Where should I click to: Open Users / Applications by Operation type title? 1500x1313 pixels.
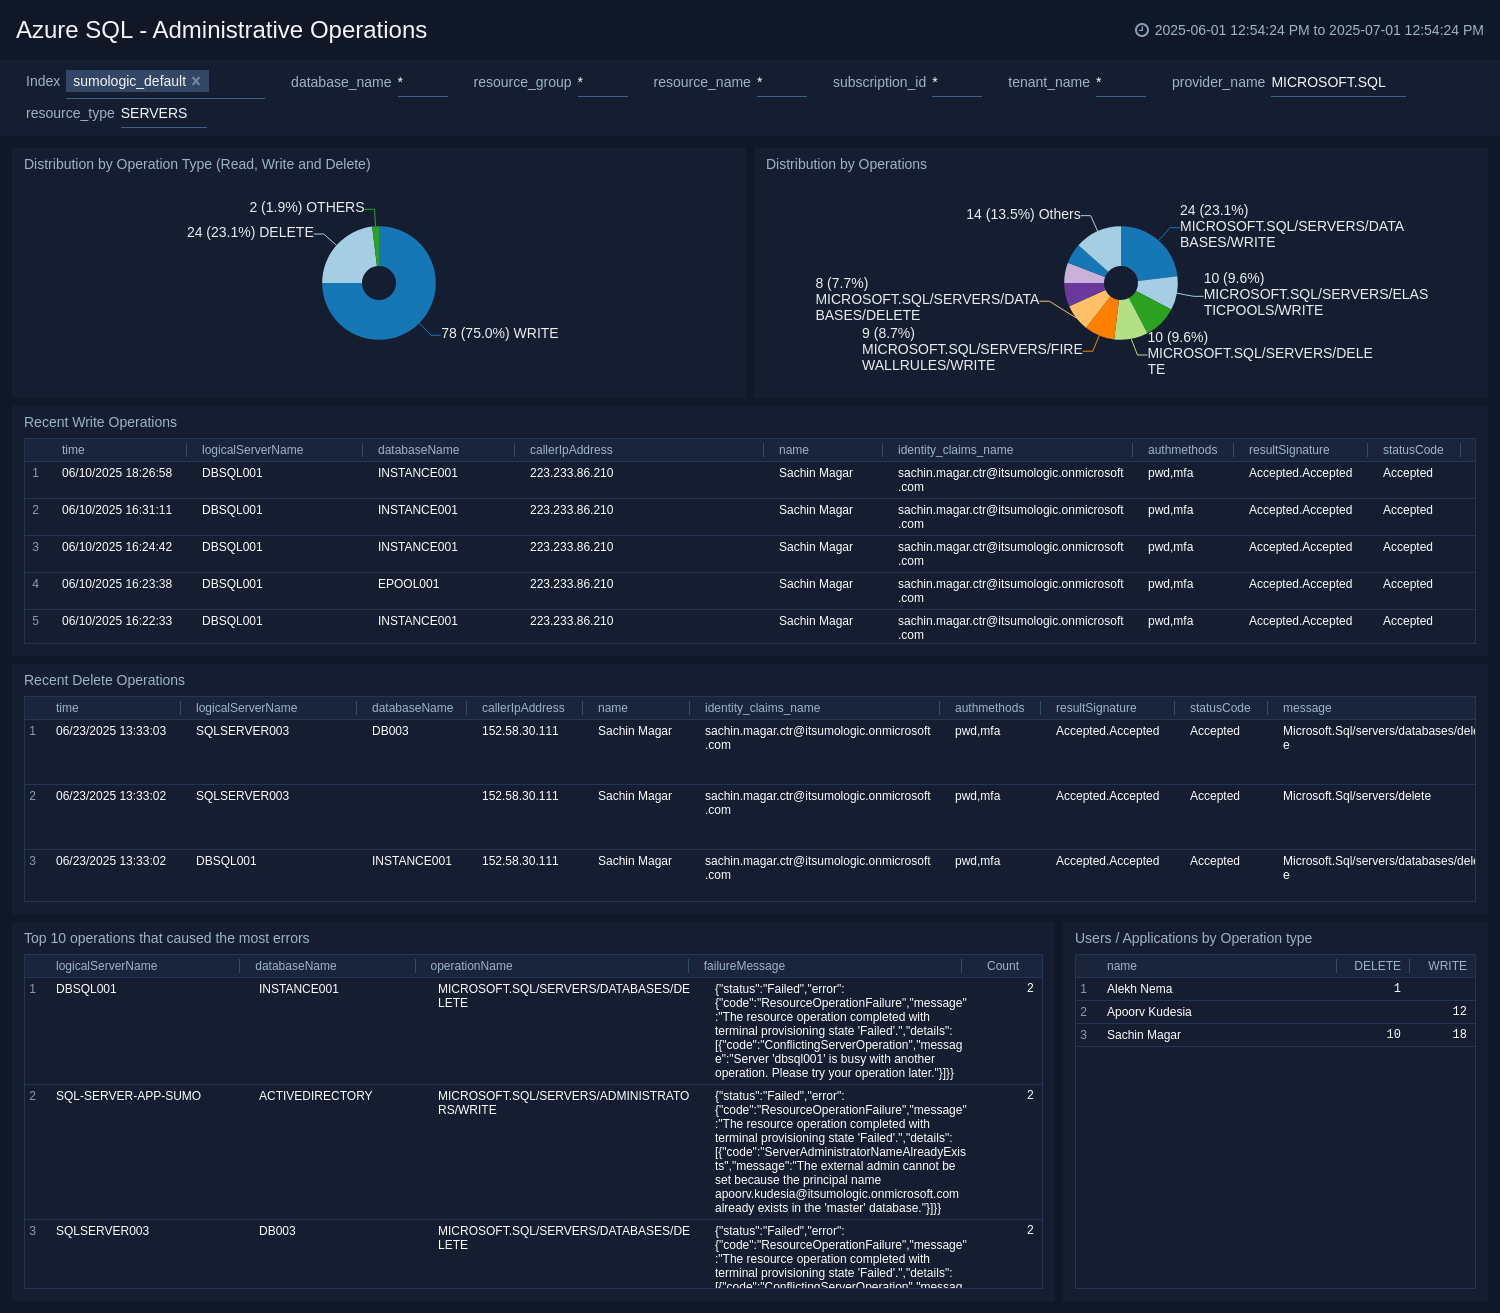pos(1193,938)
